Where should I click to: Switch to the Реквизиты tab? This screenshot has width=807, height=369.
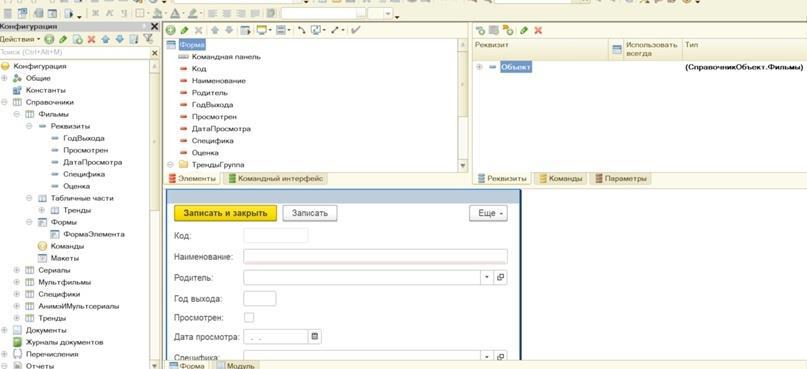pyautogui.click(x=503, y=179)
